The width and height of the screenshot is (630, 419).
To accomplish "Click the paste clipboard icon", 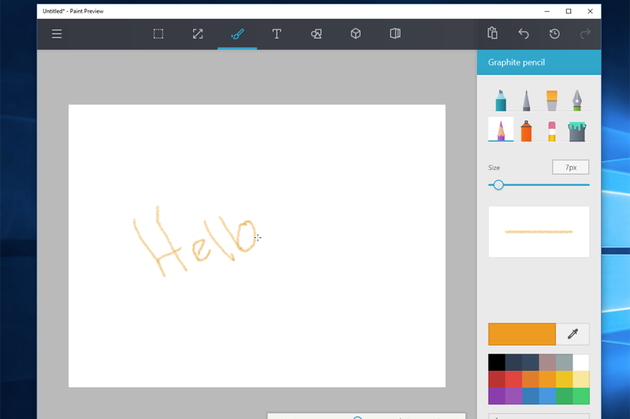I will point(492,33).
